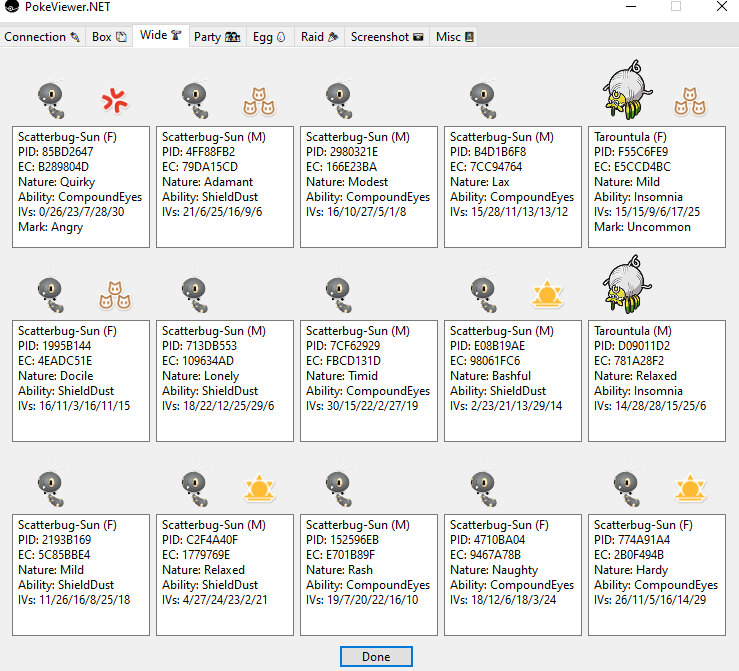Select the Wide tab
739x671 pixels.
coord(161,35)
